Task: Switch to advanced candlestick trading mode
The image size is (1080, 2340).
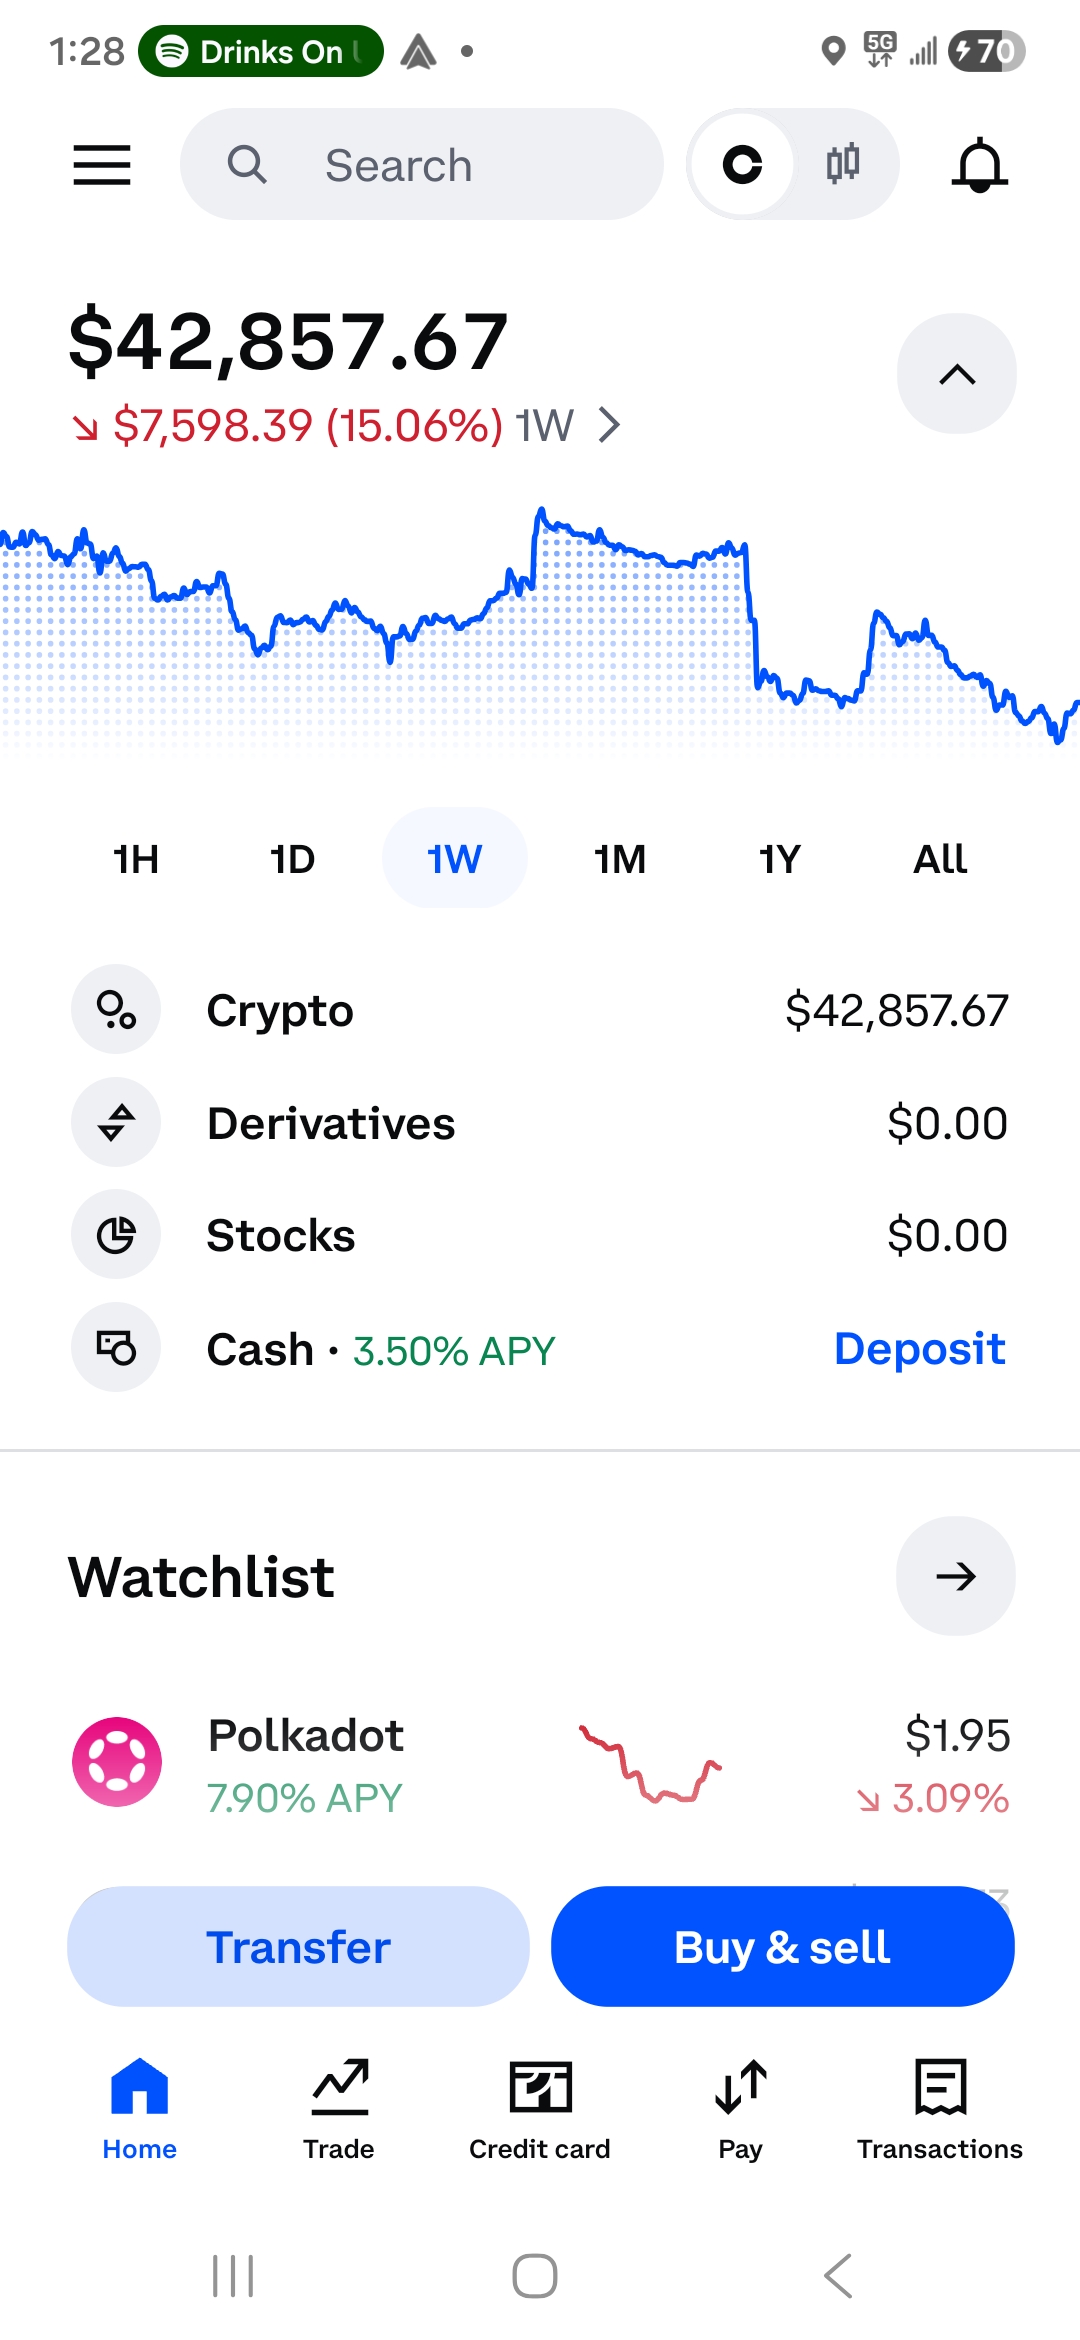Action: click(x=843, y=164)
